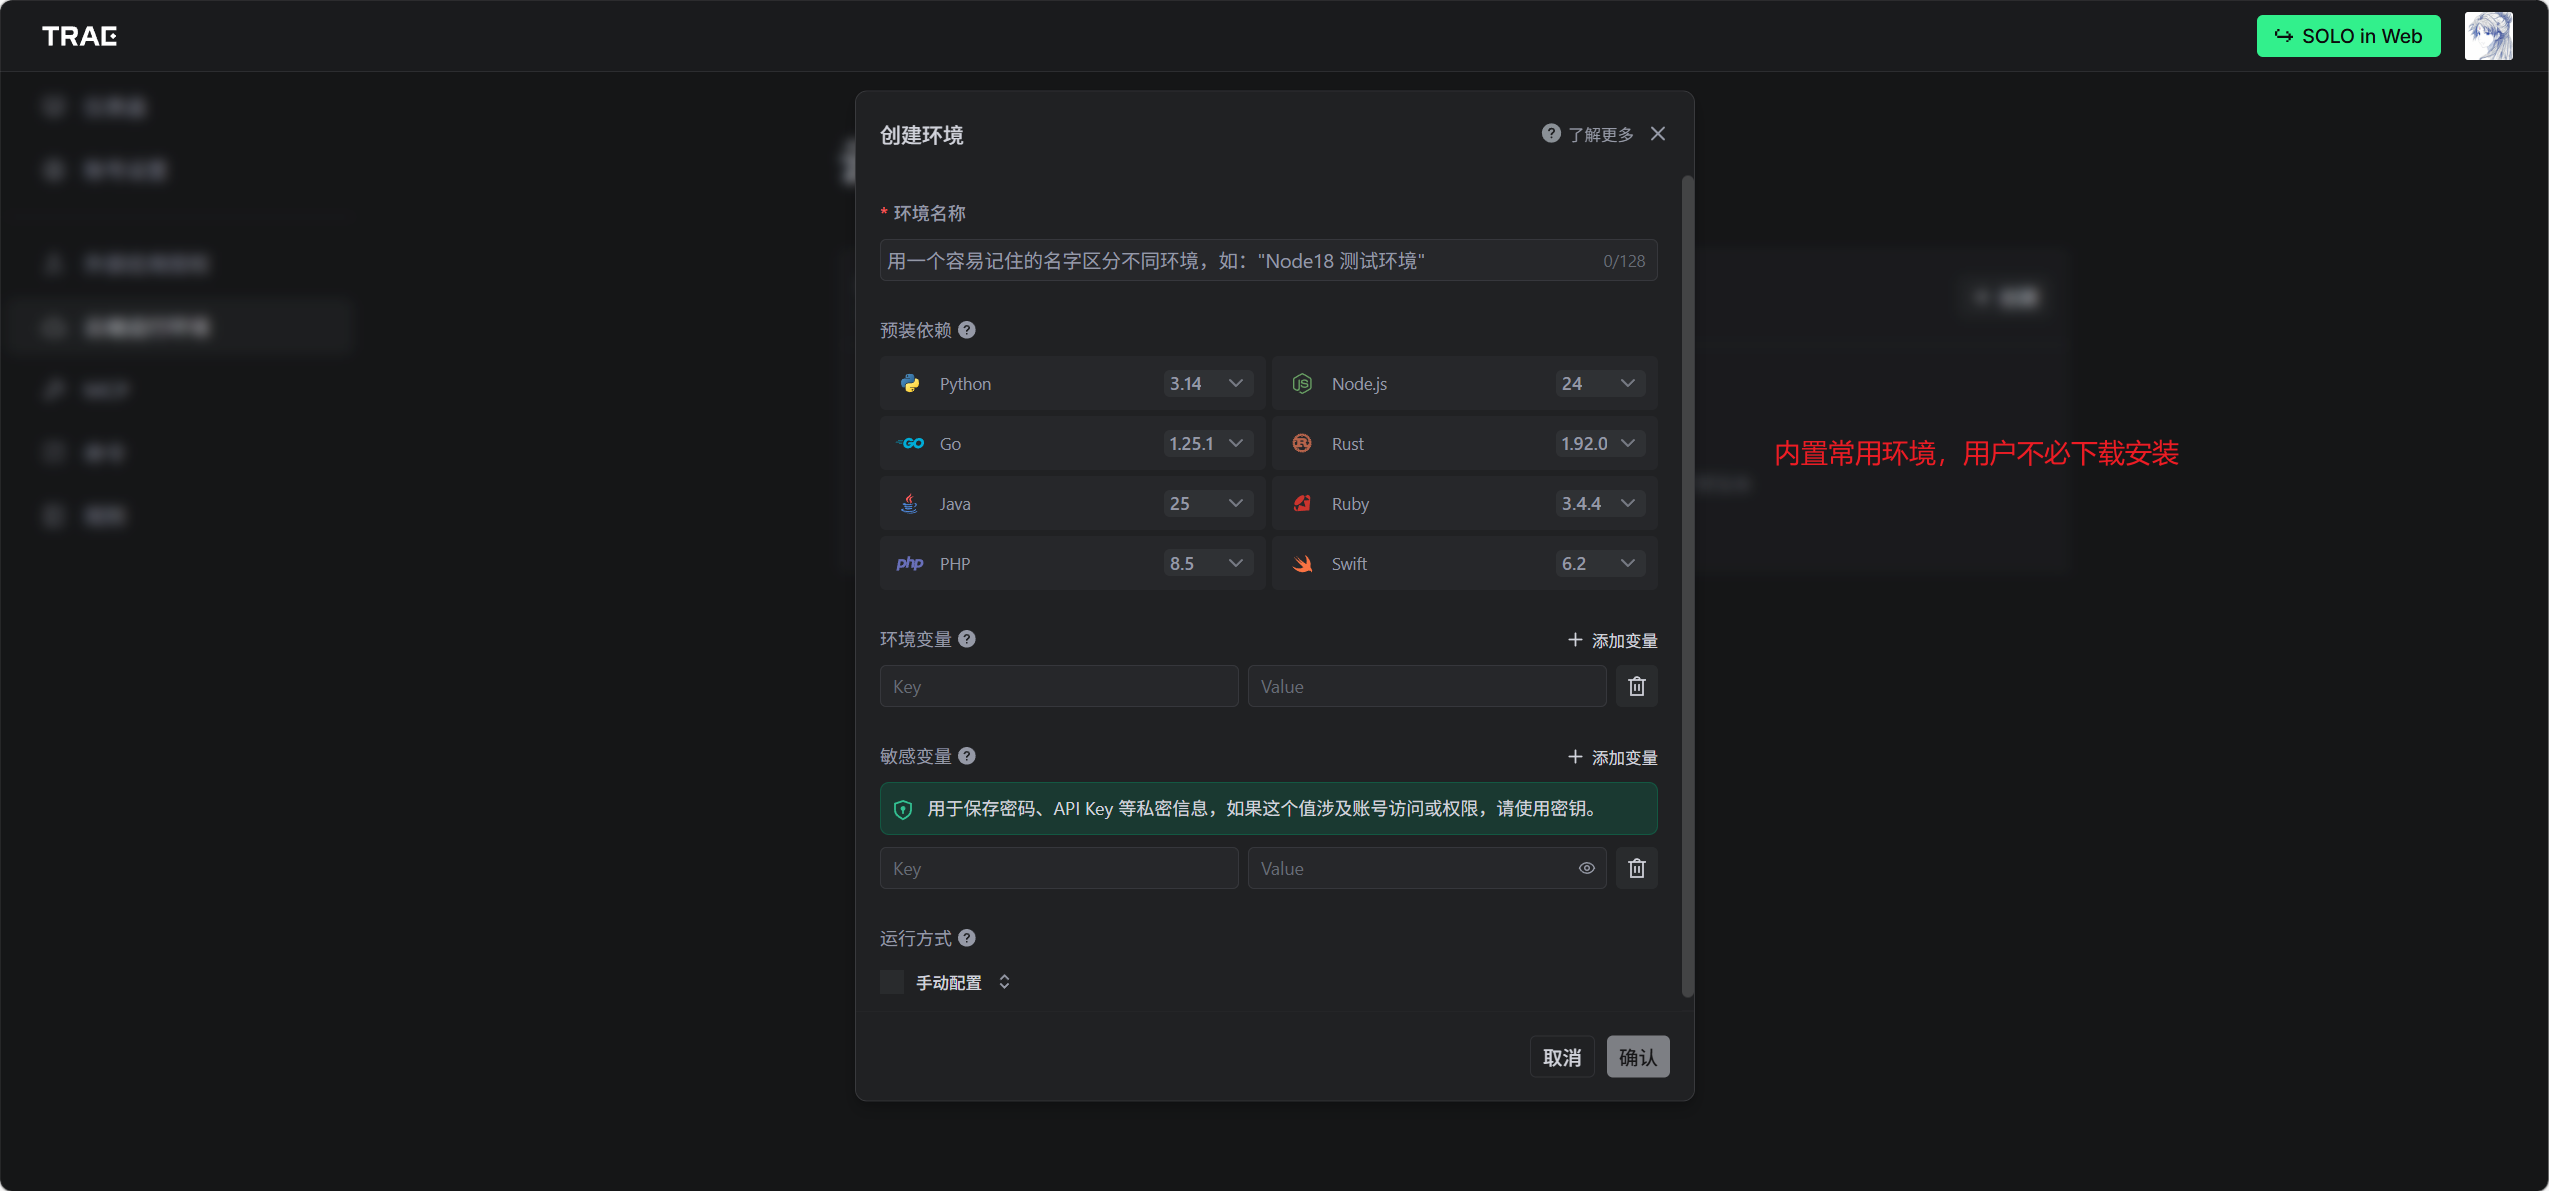Click the TRAE logo in the header
This screenshot has width=2549, height=1191.
pyautogui.click(x=79, y=36)
